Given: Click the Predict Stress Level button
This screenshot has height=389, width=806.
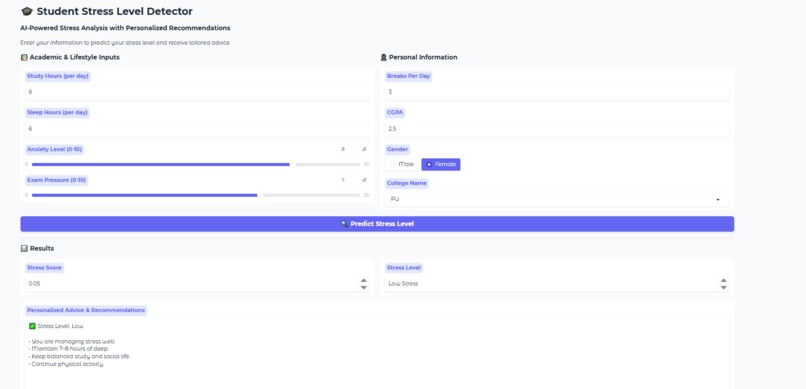Looking at the screenshot, I should point(377,224).
